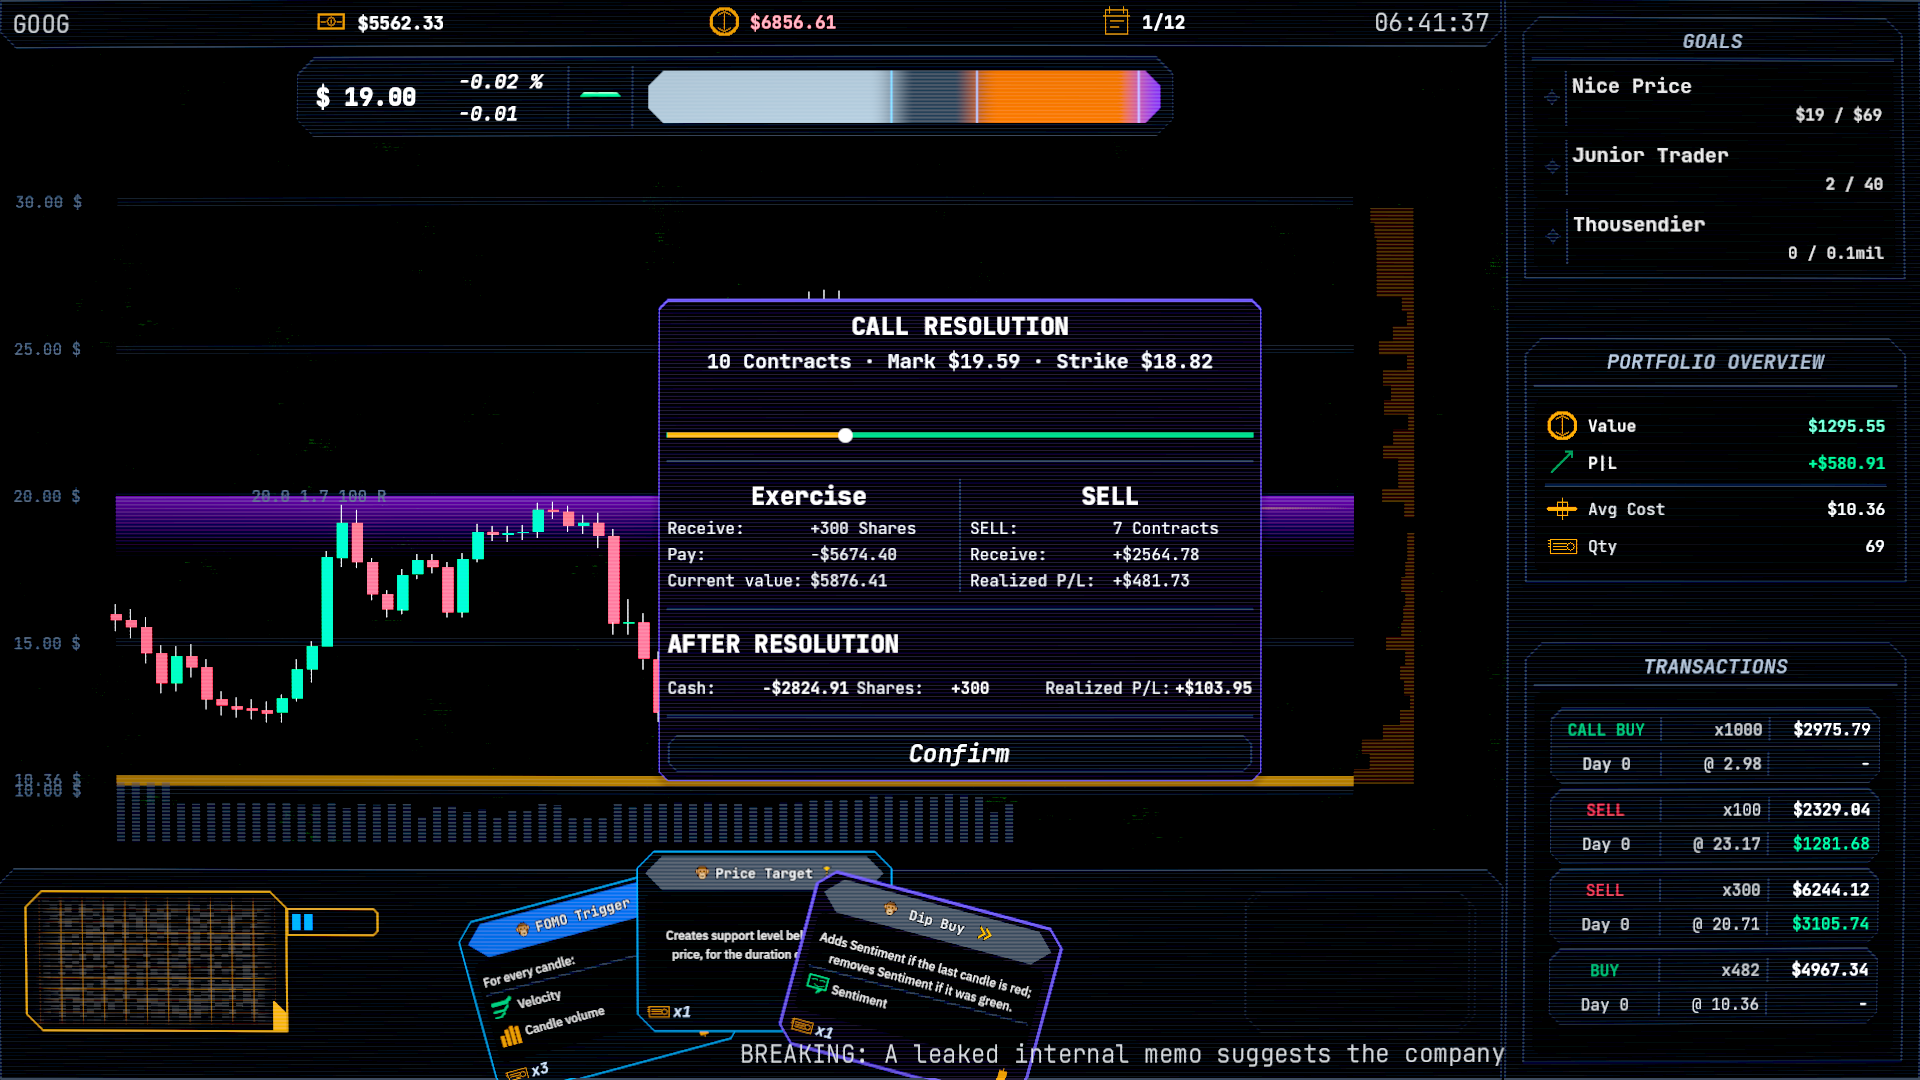
Task: Click the Nice Price goal marker icon
Action: click(1552, 97)
